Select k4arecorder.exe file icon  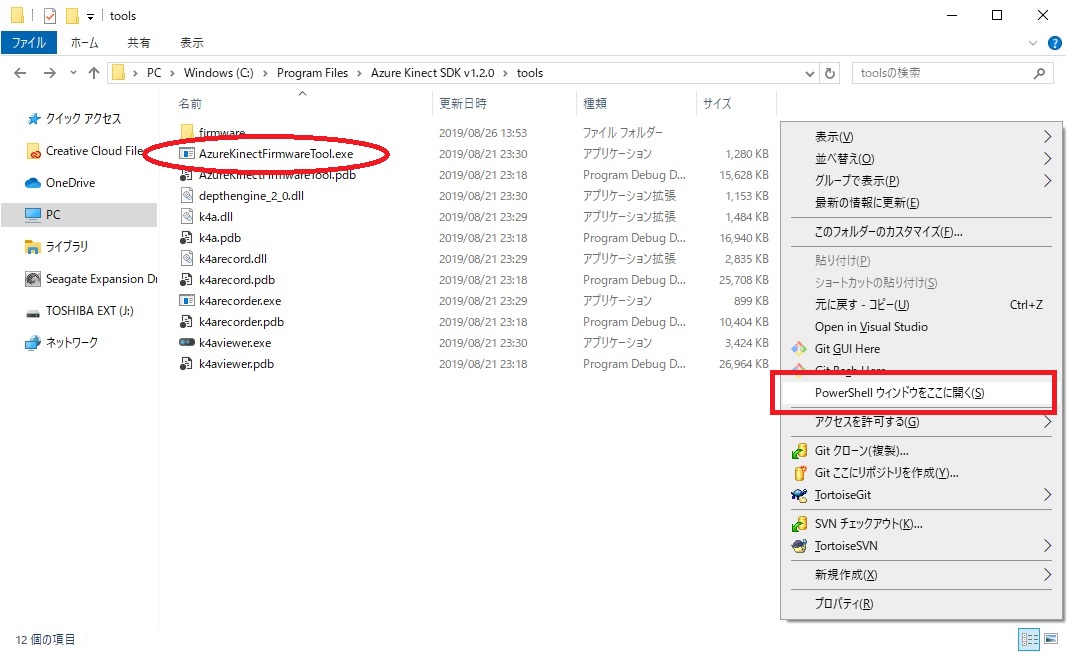click(187, 301)
